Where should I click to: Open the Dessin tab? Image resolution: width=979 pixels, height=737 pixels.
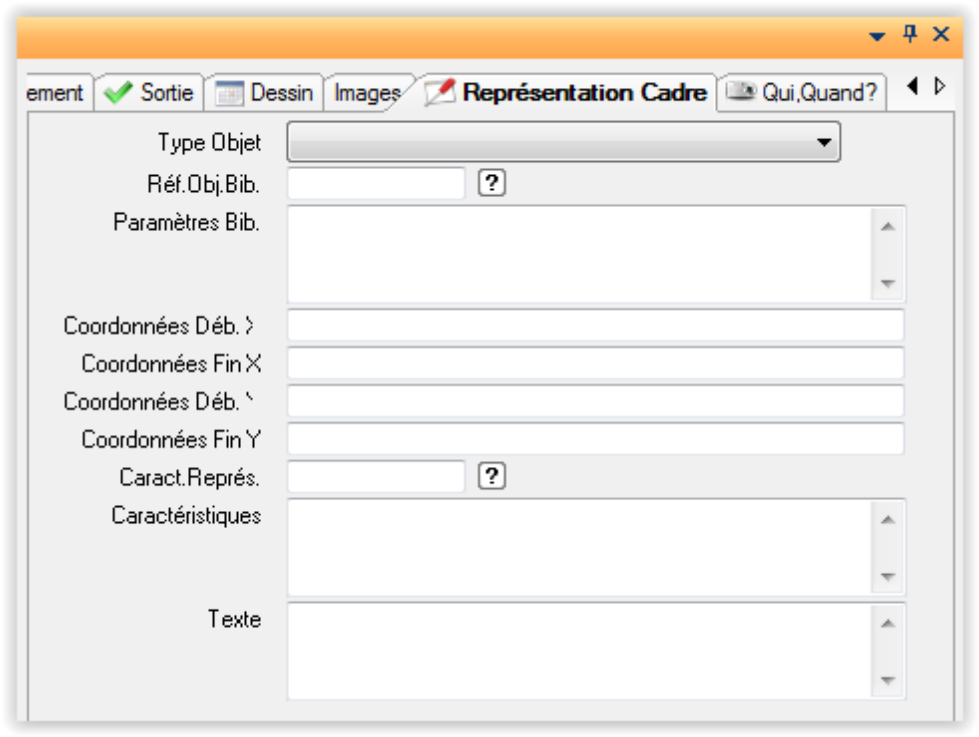265,93
